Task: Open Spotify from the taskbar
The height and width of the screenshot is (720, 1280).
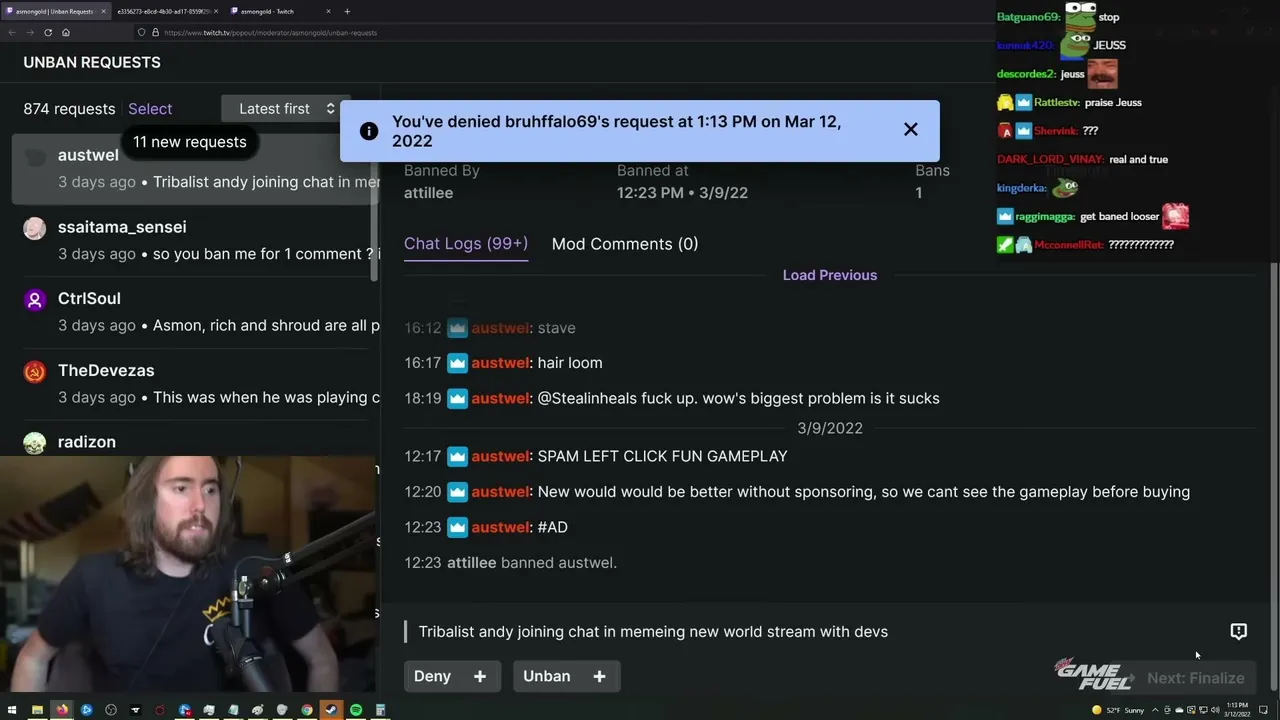Action: (x=356, y=710)
